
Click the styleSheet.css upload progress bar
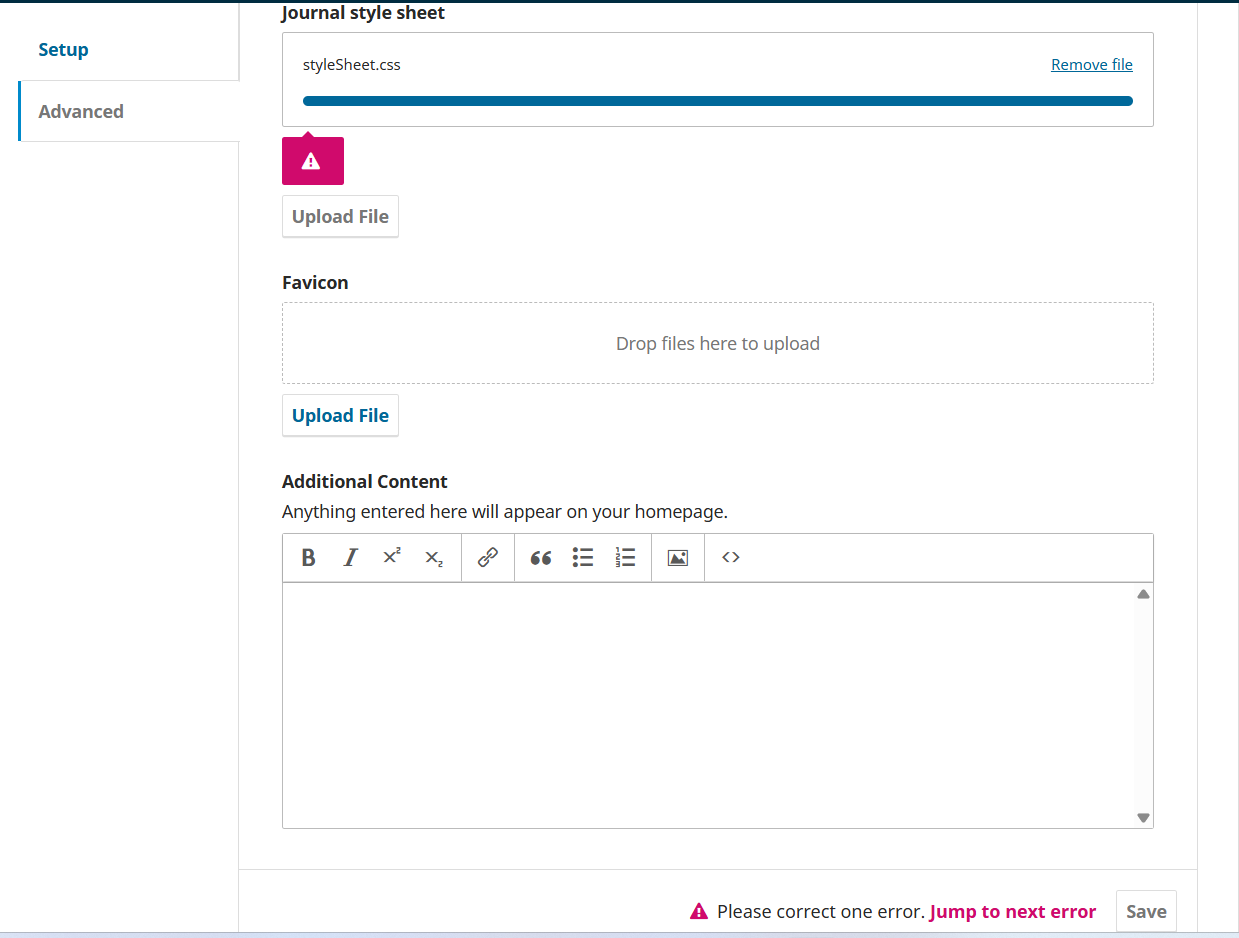point(717,101)
